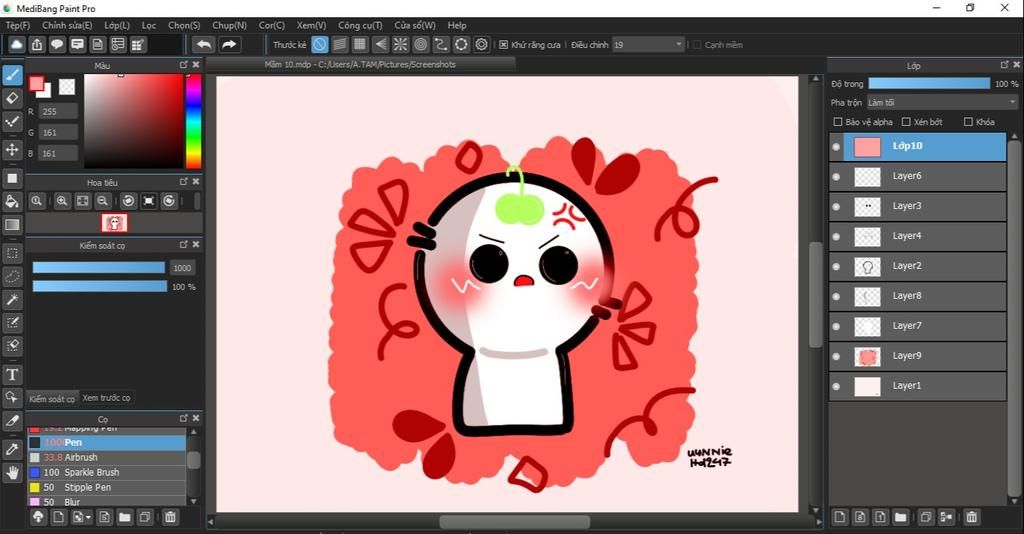This screenshot has width=1024, height=534.
Task: Click the share/export icon in toolbar
Action: click(x=37, y=44)
